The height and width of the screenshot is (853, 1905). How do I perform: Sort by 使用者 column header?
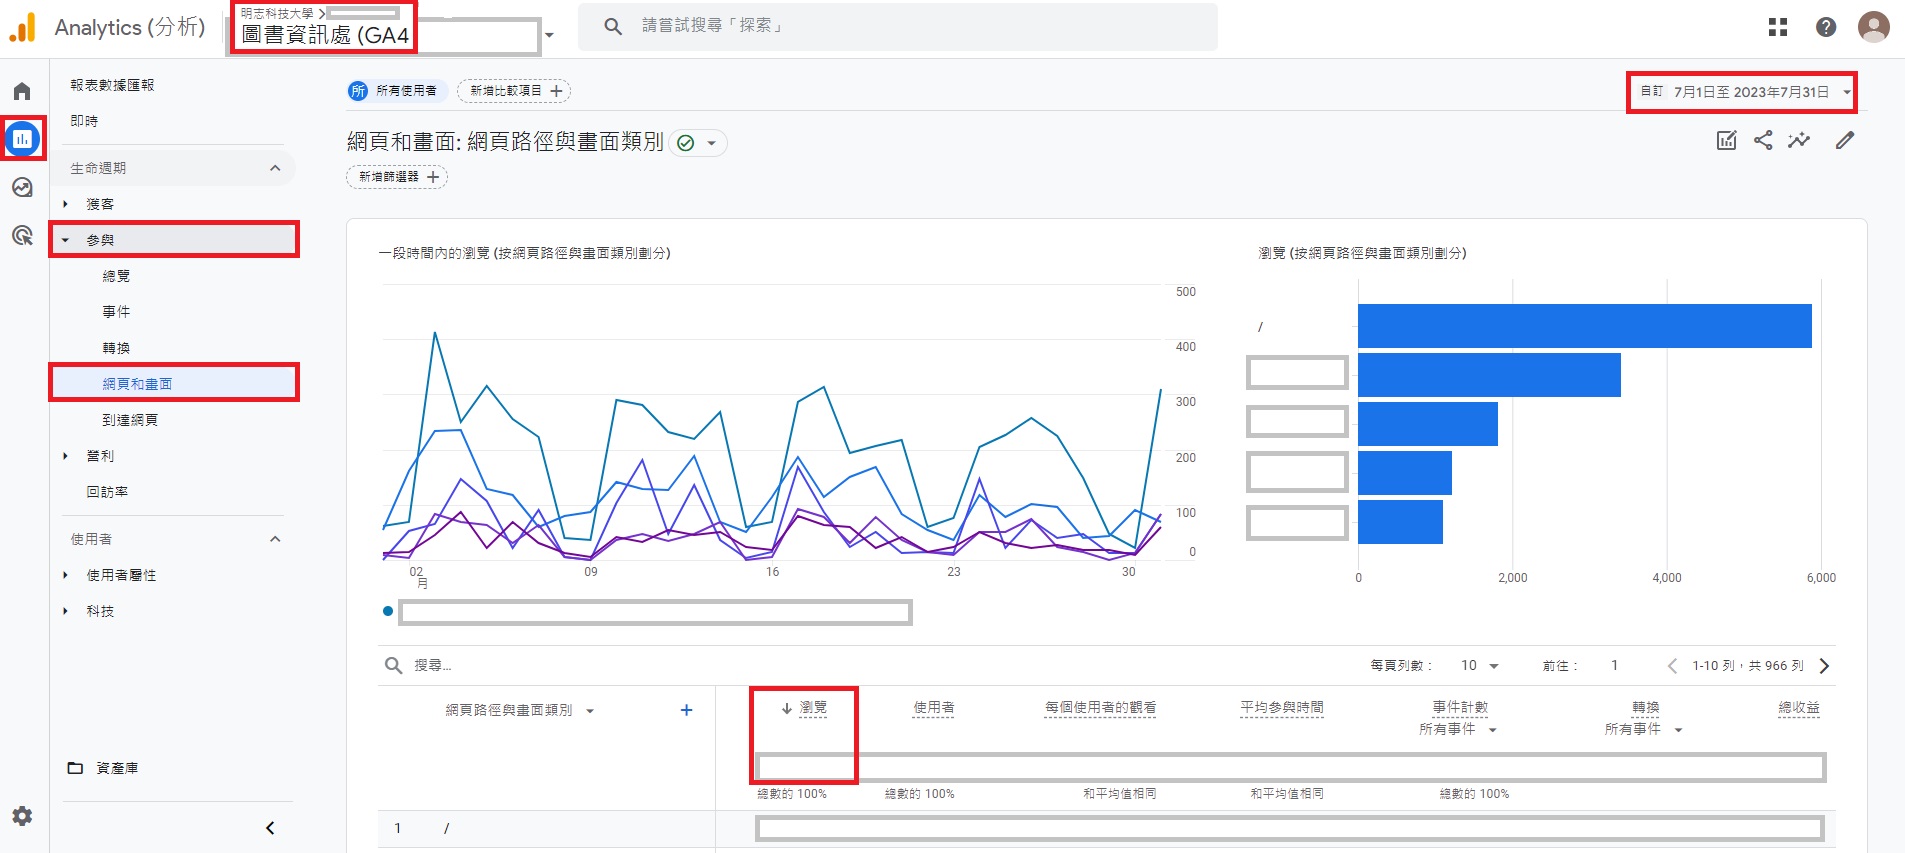[933, 708]
